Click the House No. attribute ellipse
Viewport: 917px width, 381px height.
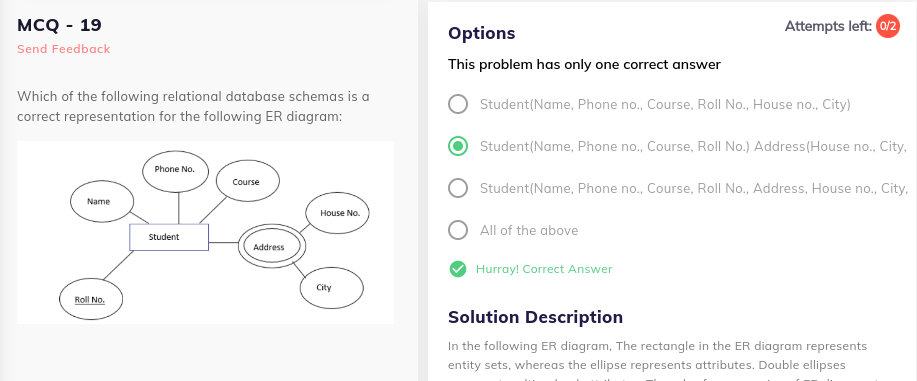click(337, 213)
